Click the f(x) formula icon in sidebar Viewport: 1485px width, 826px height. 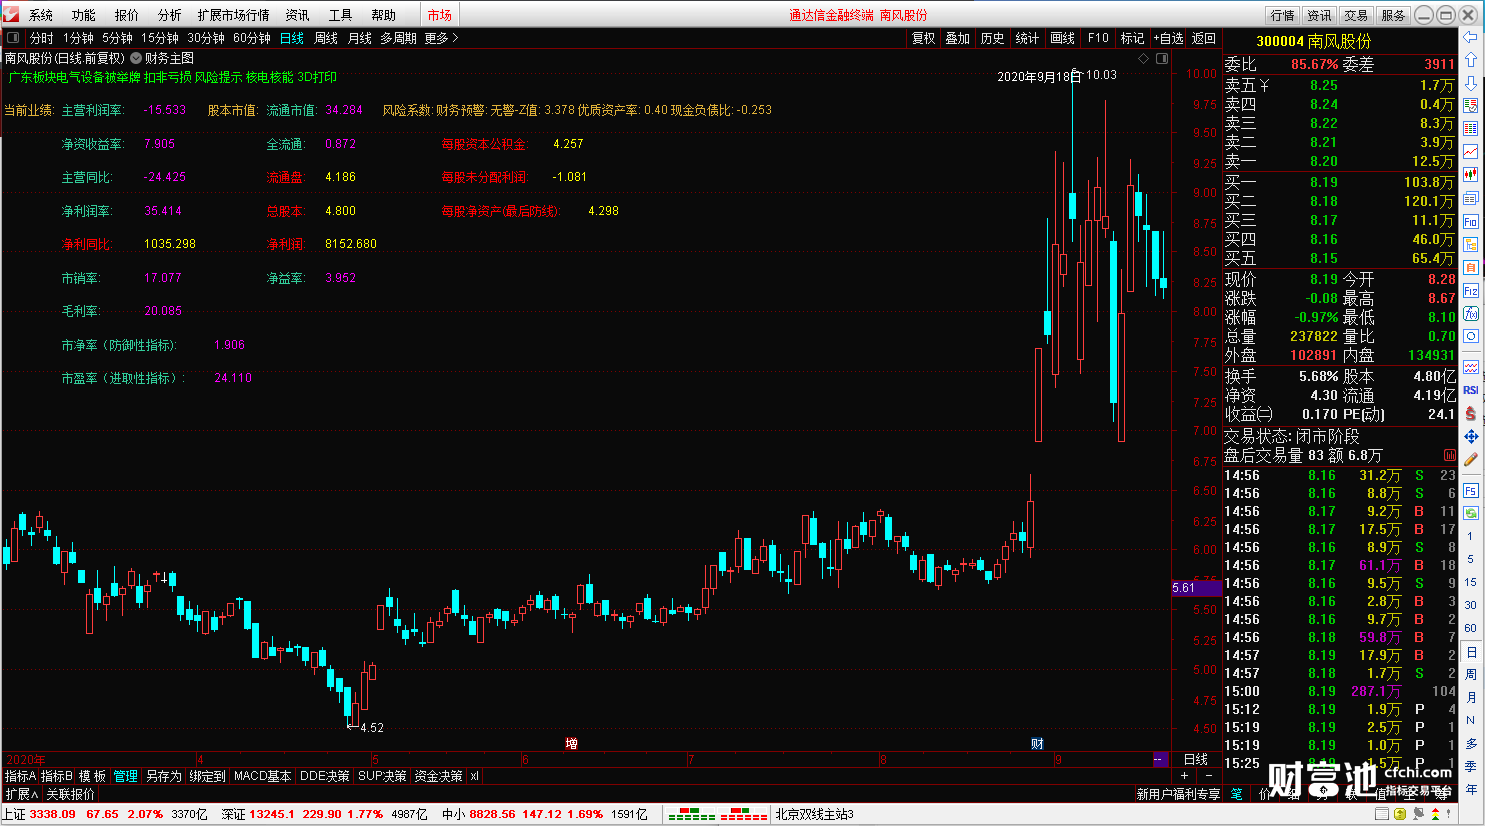pos(1471,313)
